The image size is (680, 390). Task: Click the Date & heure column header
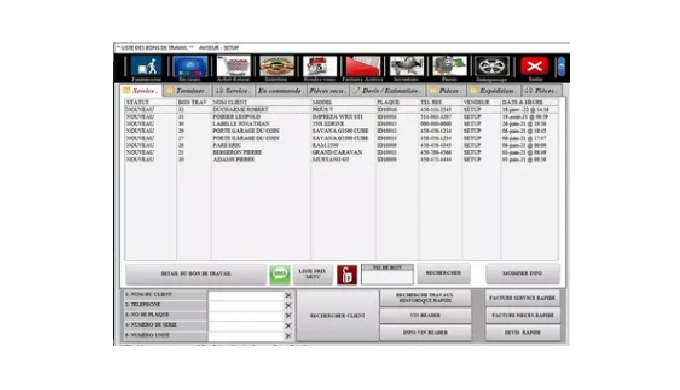tap(529, 102)
